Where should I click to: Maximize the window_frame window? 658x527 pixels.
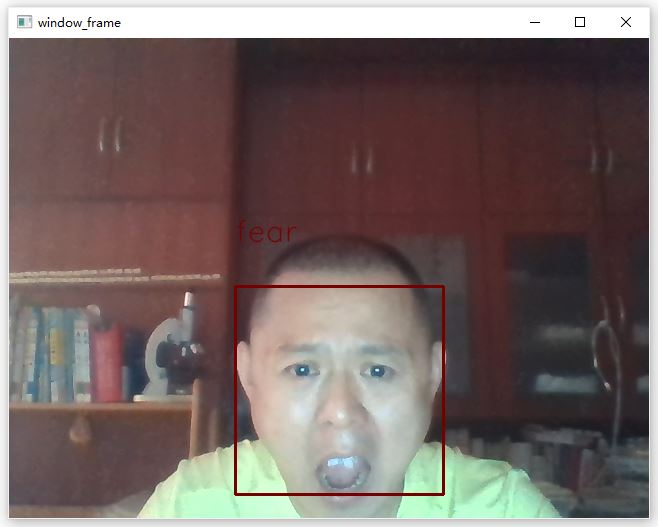click(x=580, y=22)
